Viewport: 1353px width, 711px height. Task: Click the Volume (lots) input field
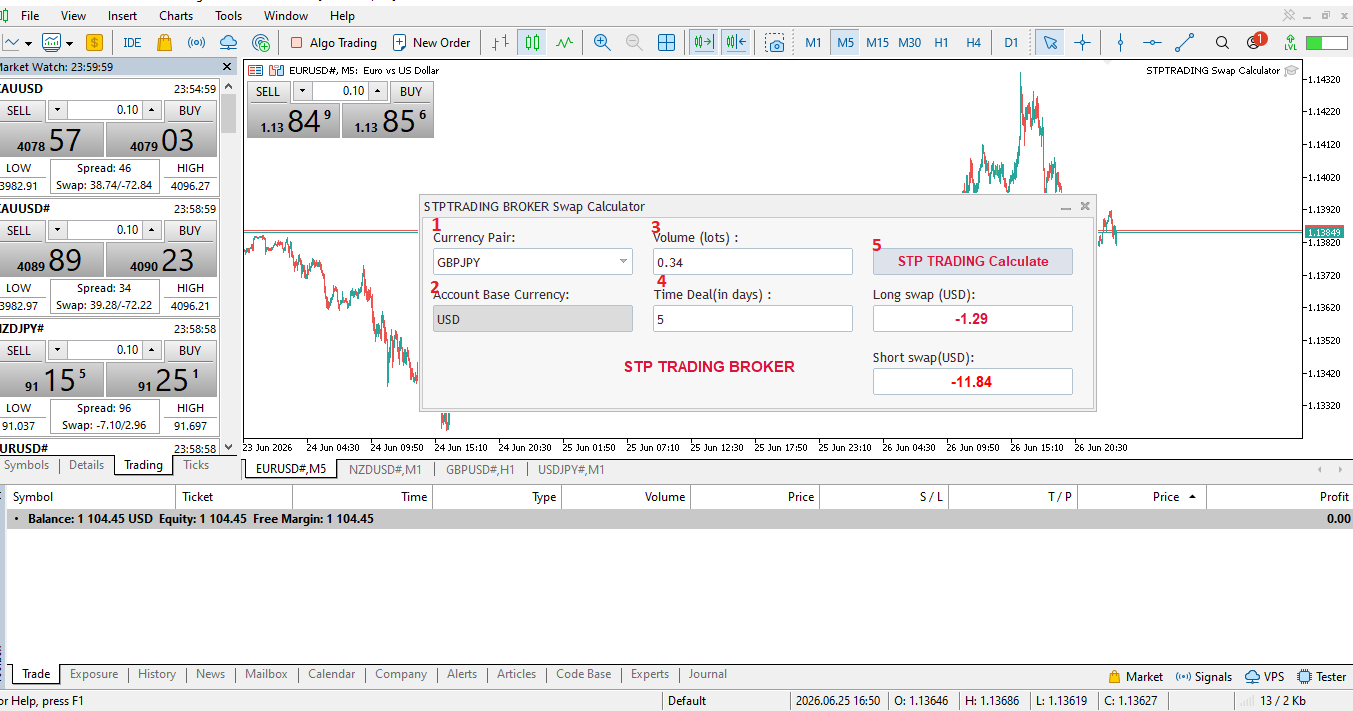click(753, 262)
